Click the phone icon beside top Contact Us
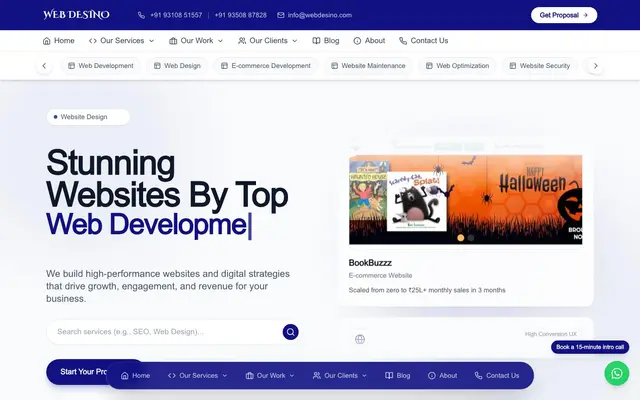640x400 pixels. pos(403,41)
